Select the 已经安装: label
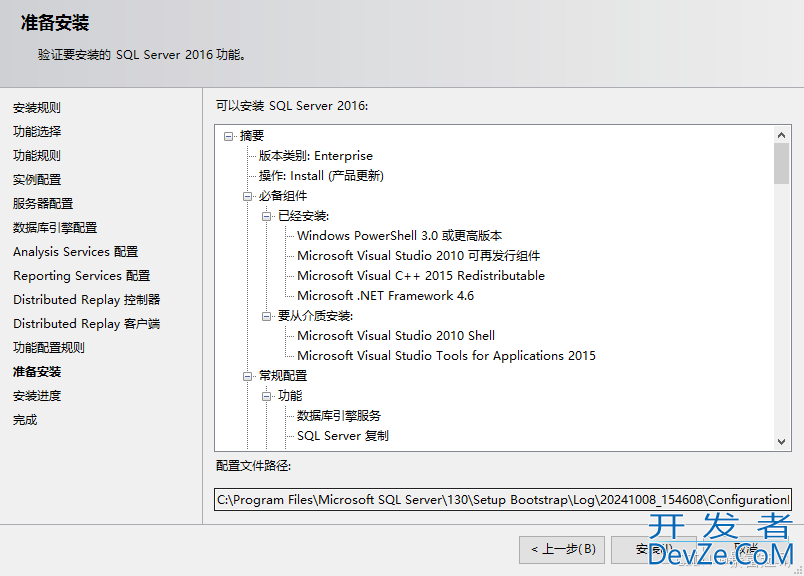The height and width of the screenshot is (576, 804). coord(304,216)
